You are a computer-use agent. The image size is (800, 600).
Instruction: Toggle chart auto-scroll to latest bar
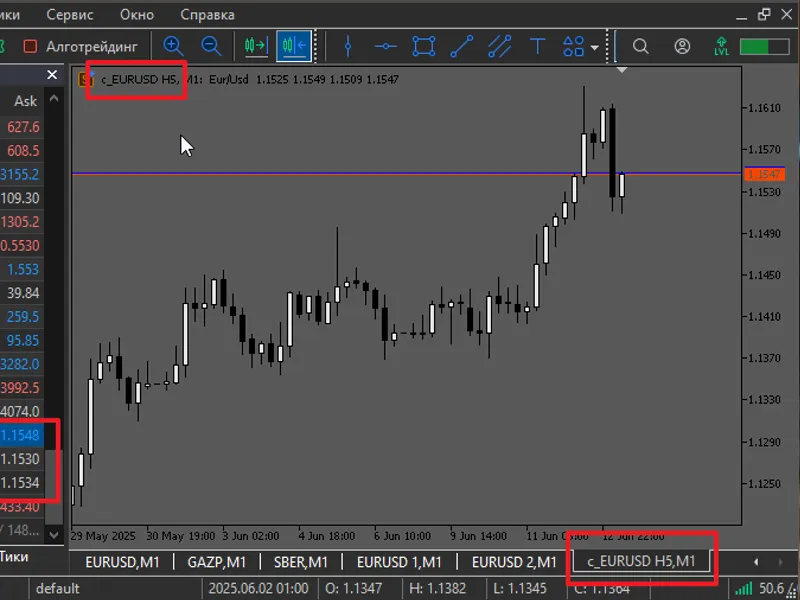pyautogui.click(x=256, y=46)
